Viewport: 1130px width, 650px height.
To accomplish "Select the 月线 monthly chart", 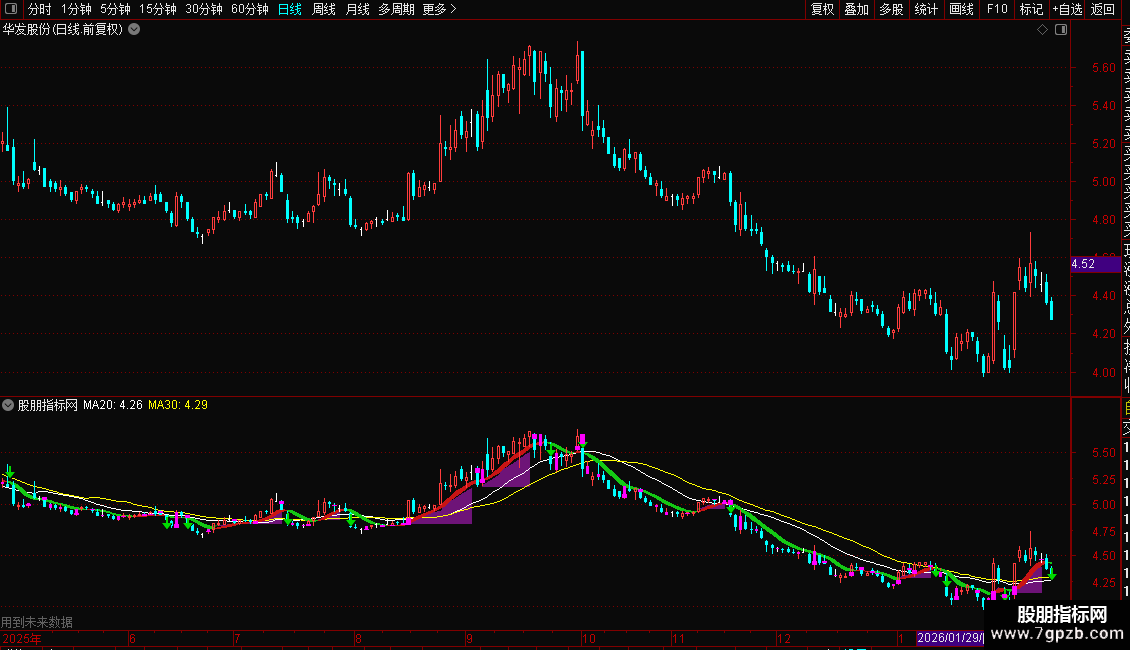I will click(357, 9).
